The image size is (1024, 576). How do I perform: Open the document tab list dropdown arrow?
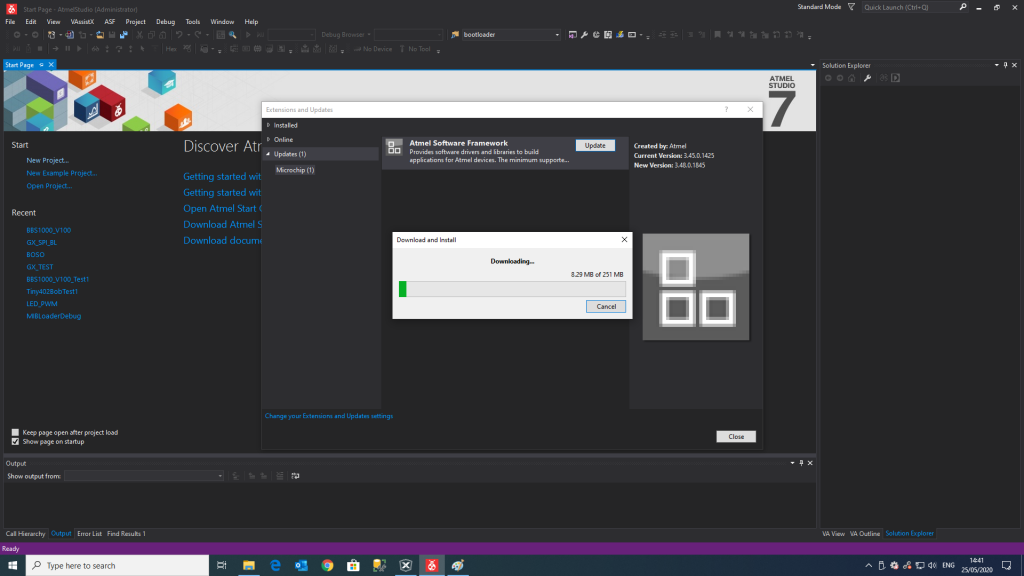812,65
